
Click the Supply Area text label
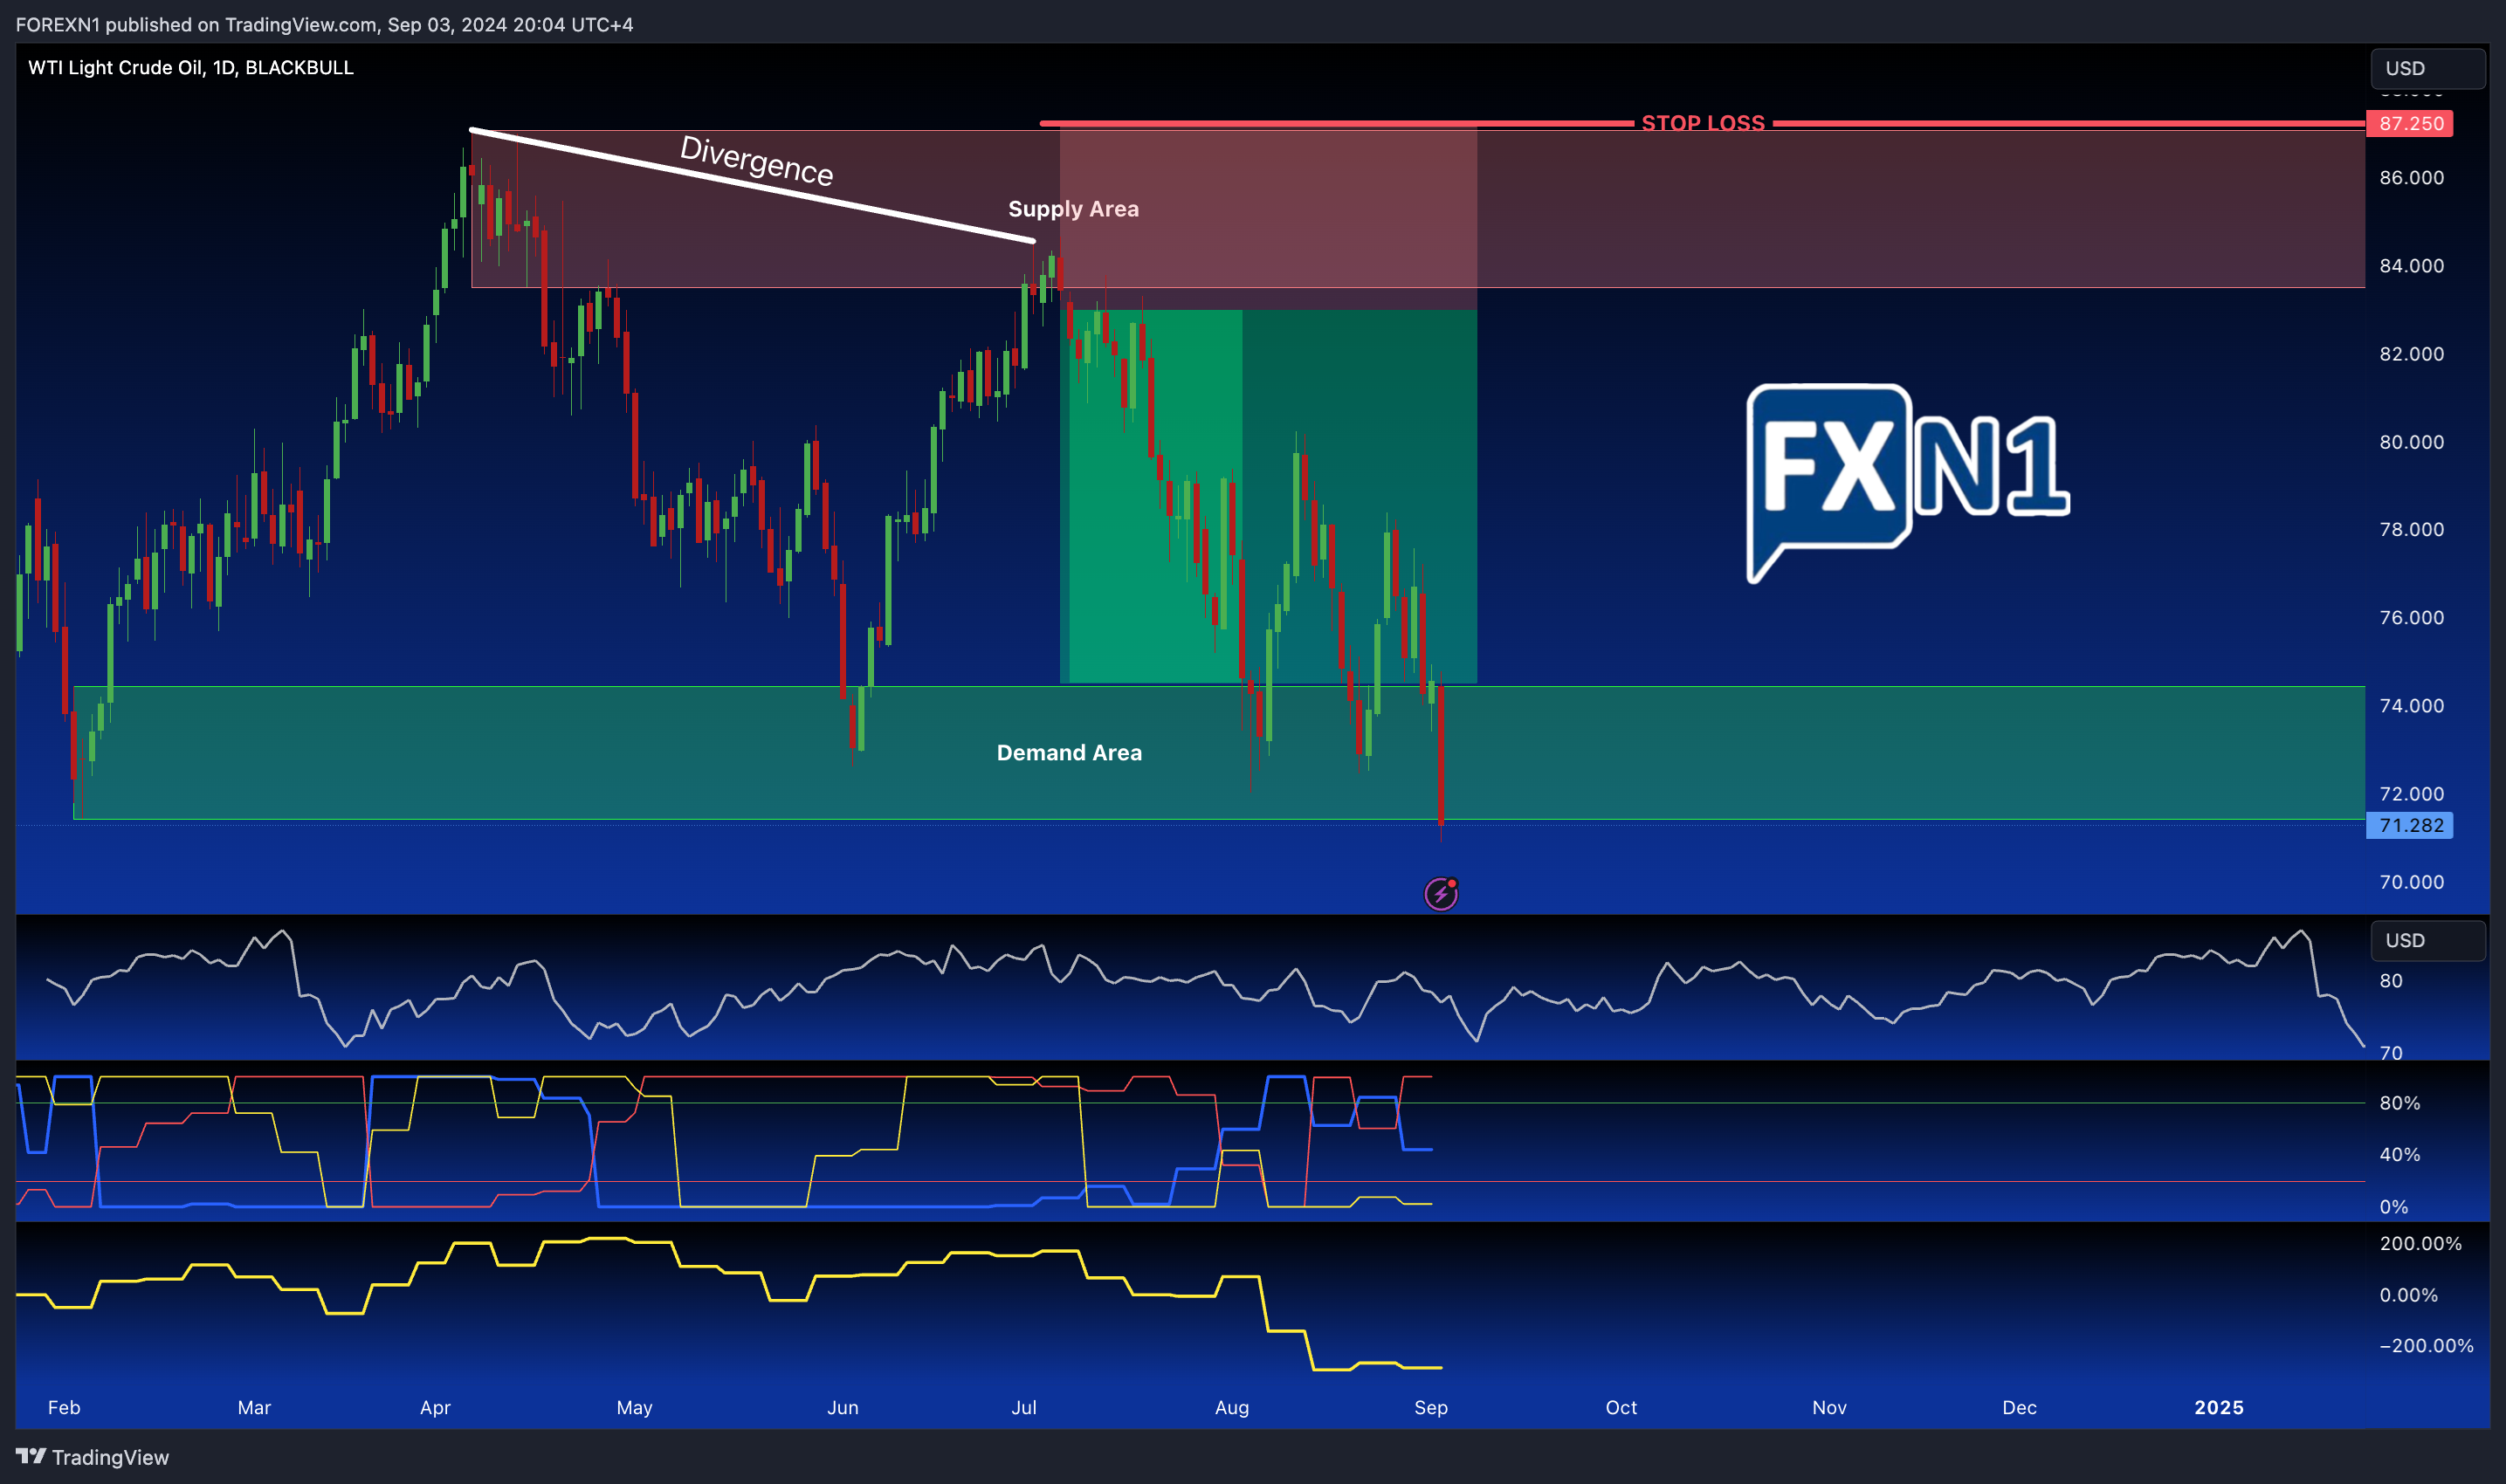click(x=1073, y=209)
